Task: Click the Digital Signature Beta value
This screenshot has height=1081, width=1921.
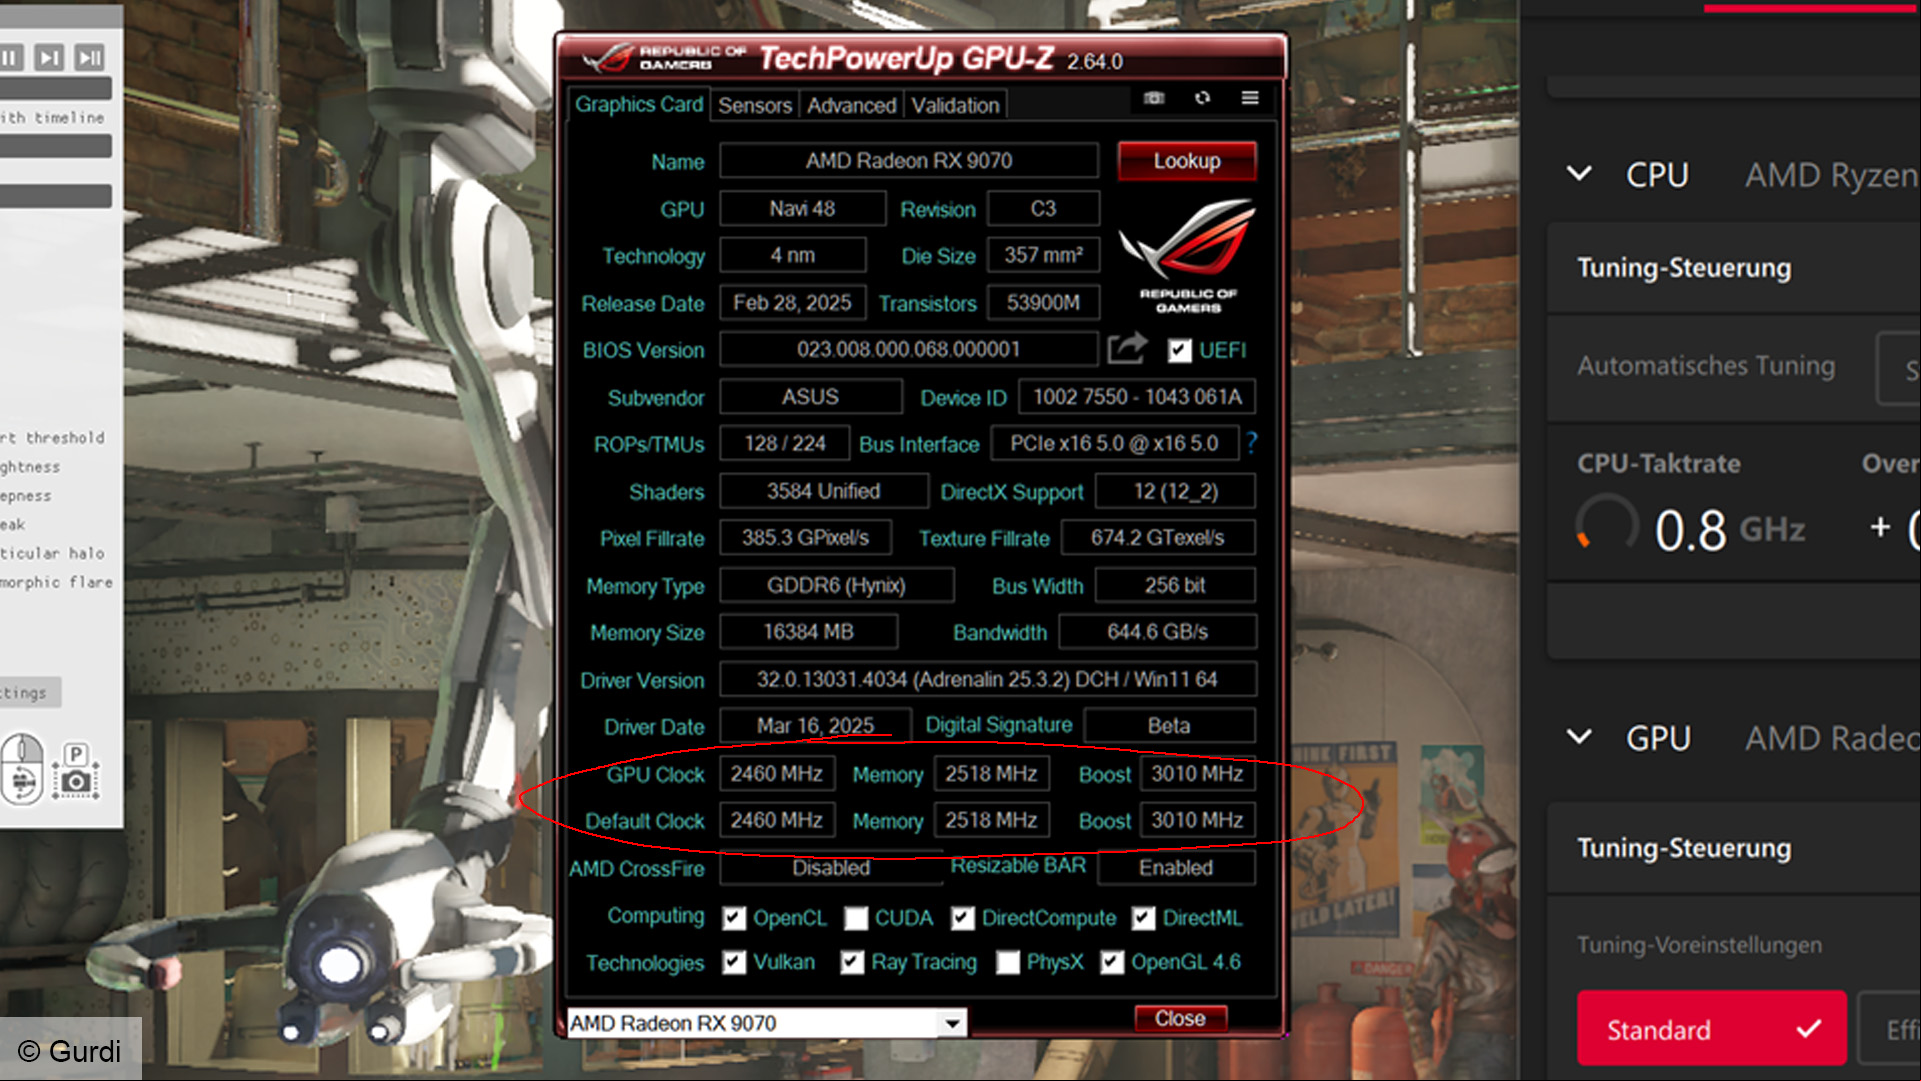Action: [1169, 725]
